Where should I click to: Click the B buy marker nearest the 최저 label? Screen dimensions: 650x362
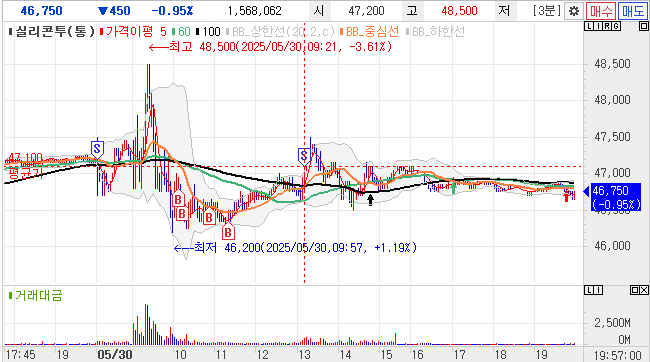click(228, 232)
